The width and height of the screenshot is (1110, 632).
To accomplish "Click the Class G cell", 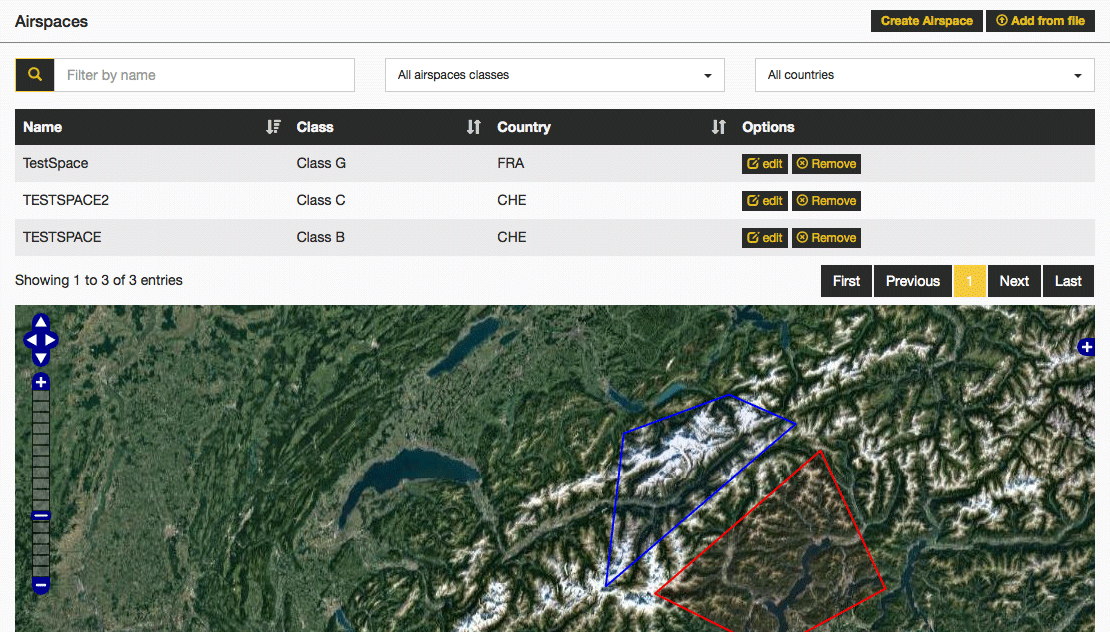I will pos(321,163).
